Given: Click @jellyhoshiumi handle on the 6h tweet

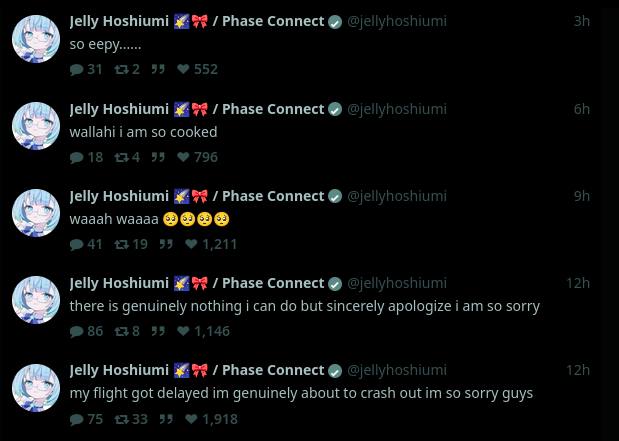Looking at the screenshot, I should pos(397,109).
